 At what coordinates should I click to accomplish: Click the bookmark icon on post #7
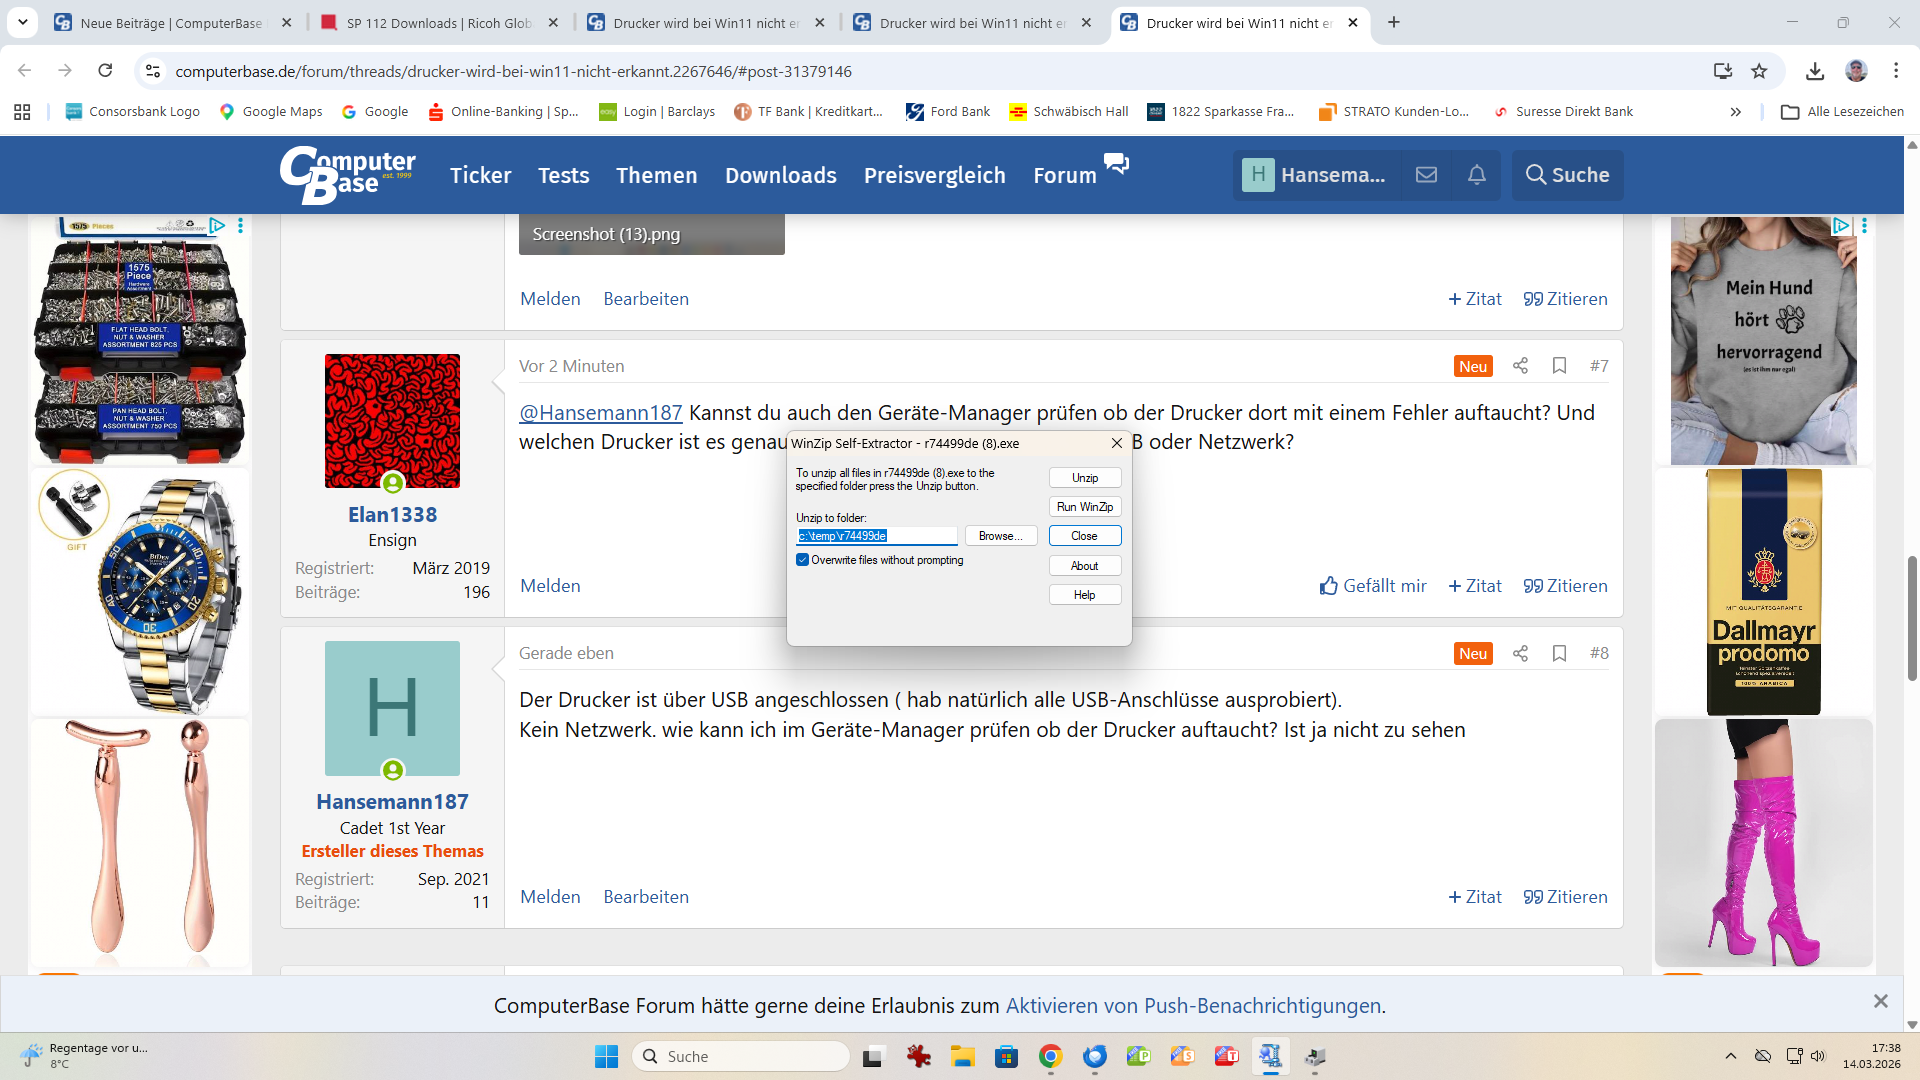point(1559,366)
